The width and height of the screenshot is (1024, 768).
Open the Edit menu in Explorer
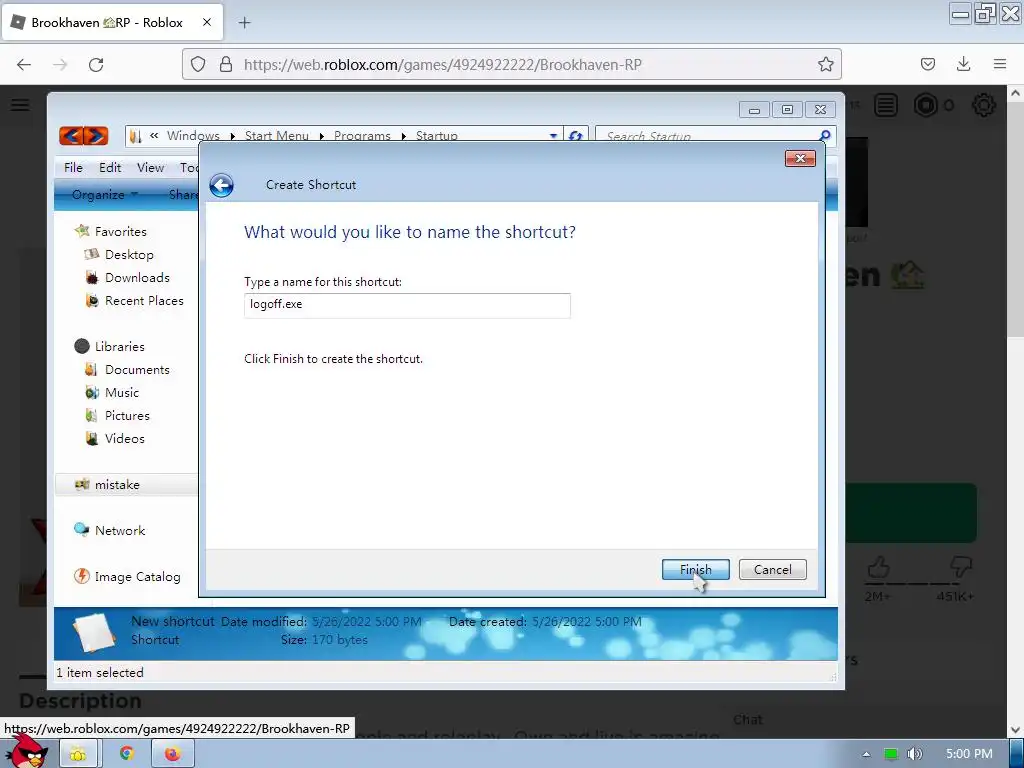[x=110, y=168]
